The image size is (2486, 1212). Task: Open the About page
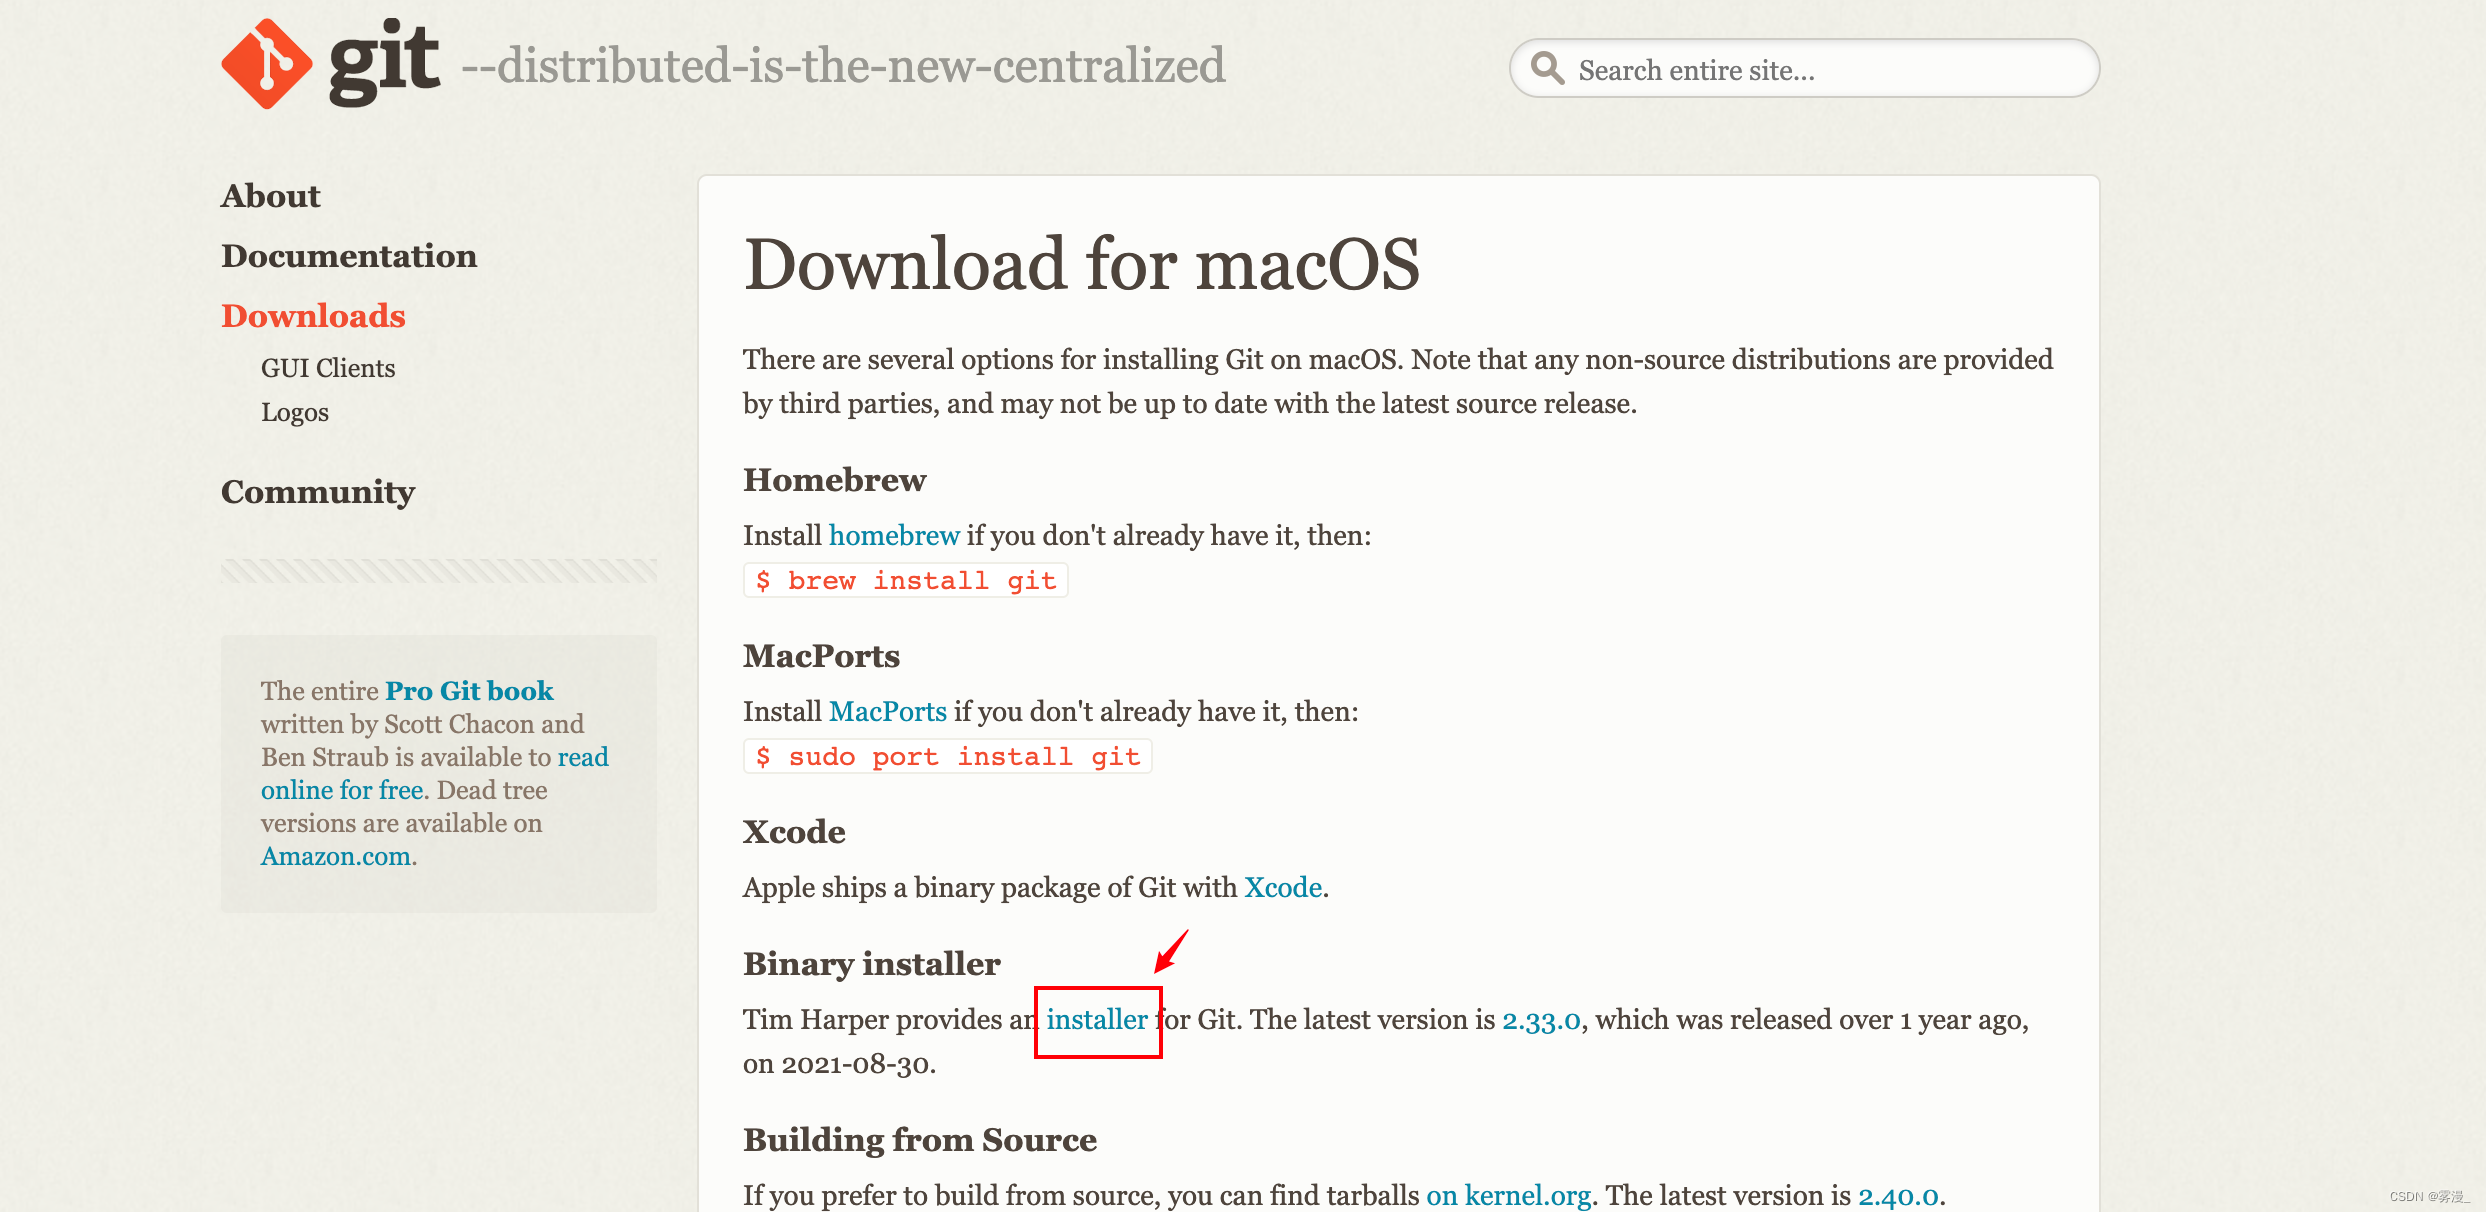(271, 195)
